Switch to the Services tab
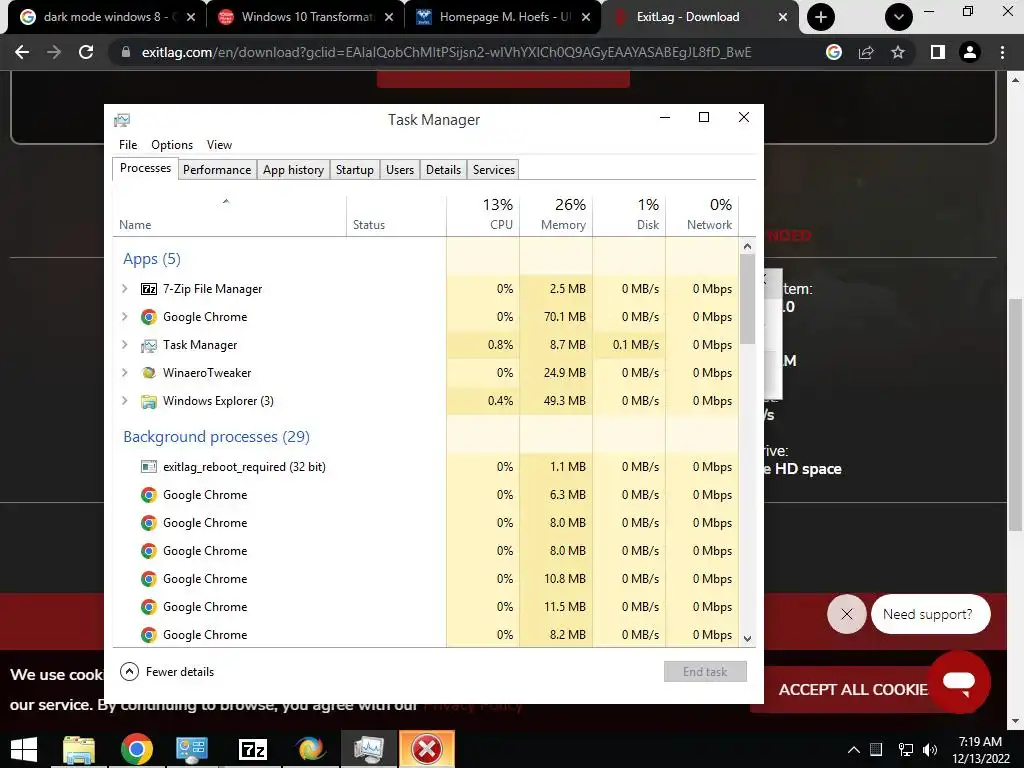 tap(494, 170)
